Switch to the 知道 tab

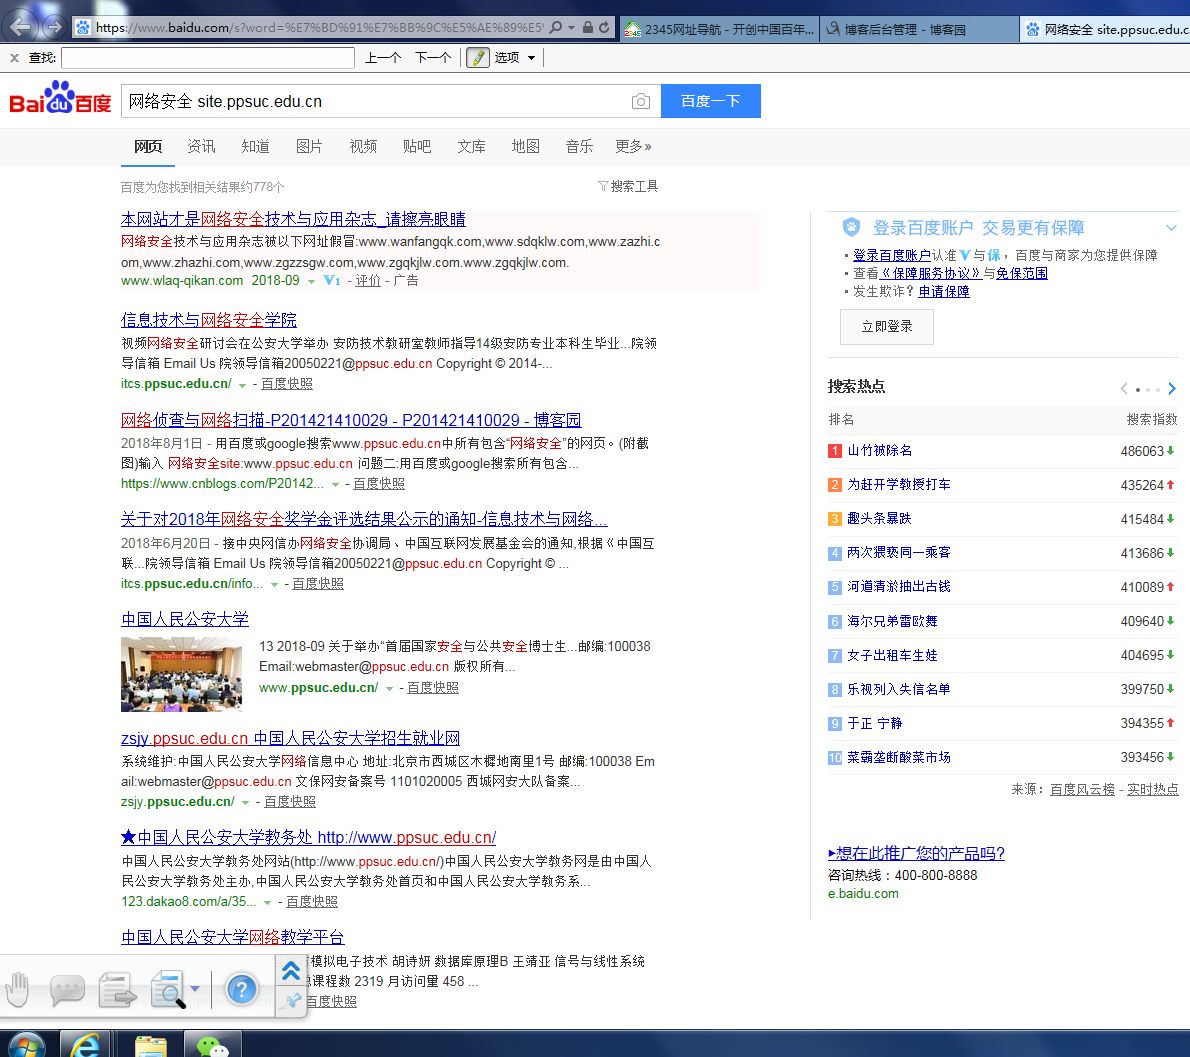point(255,146)
